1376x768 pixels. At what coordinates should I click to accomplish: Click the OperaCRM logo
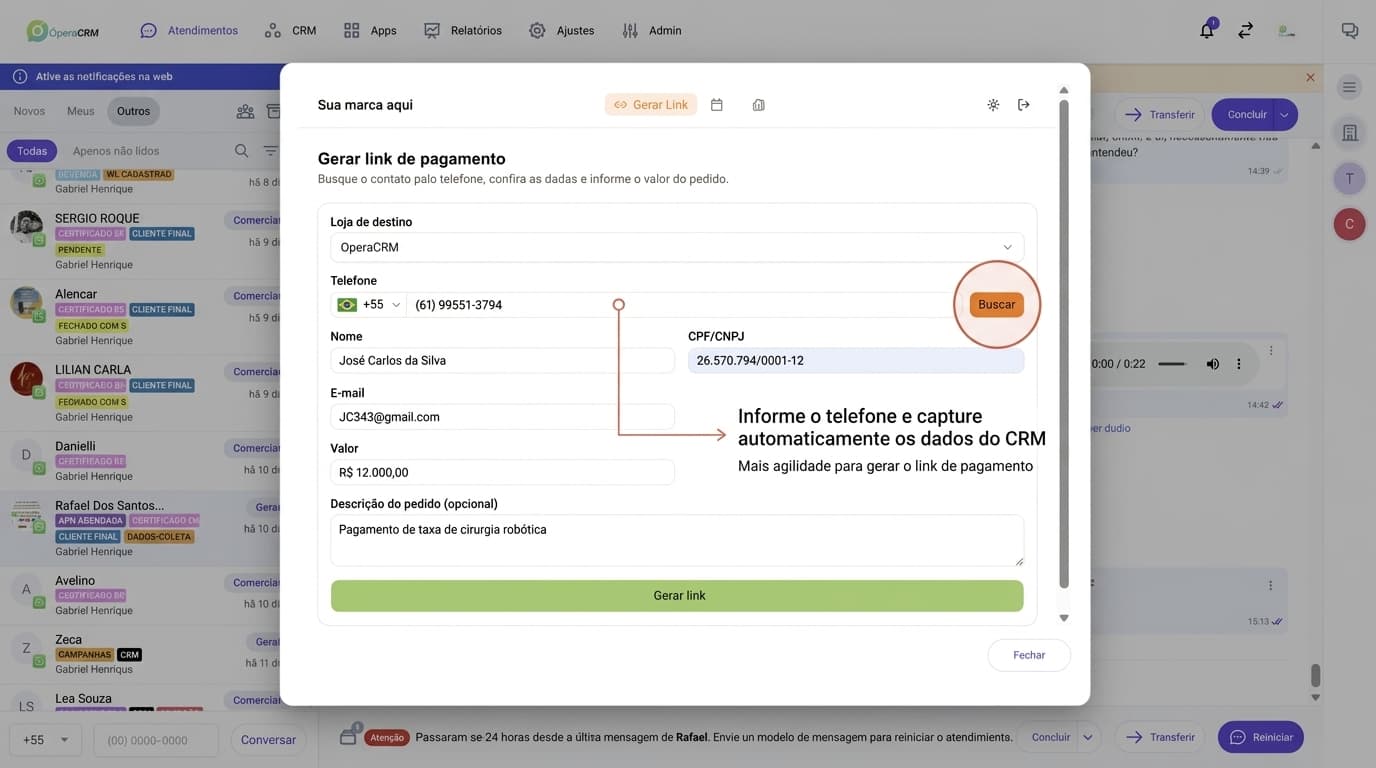63,31
